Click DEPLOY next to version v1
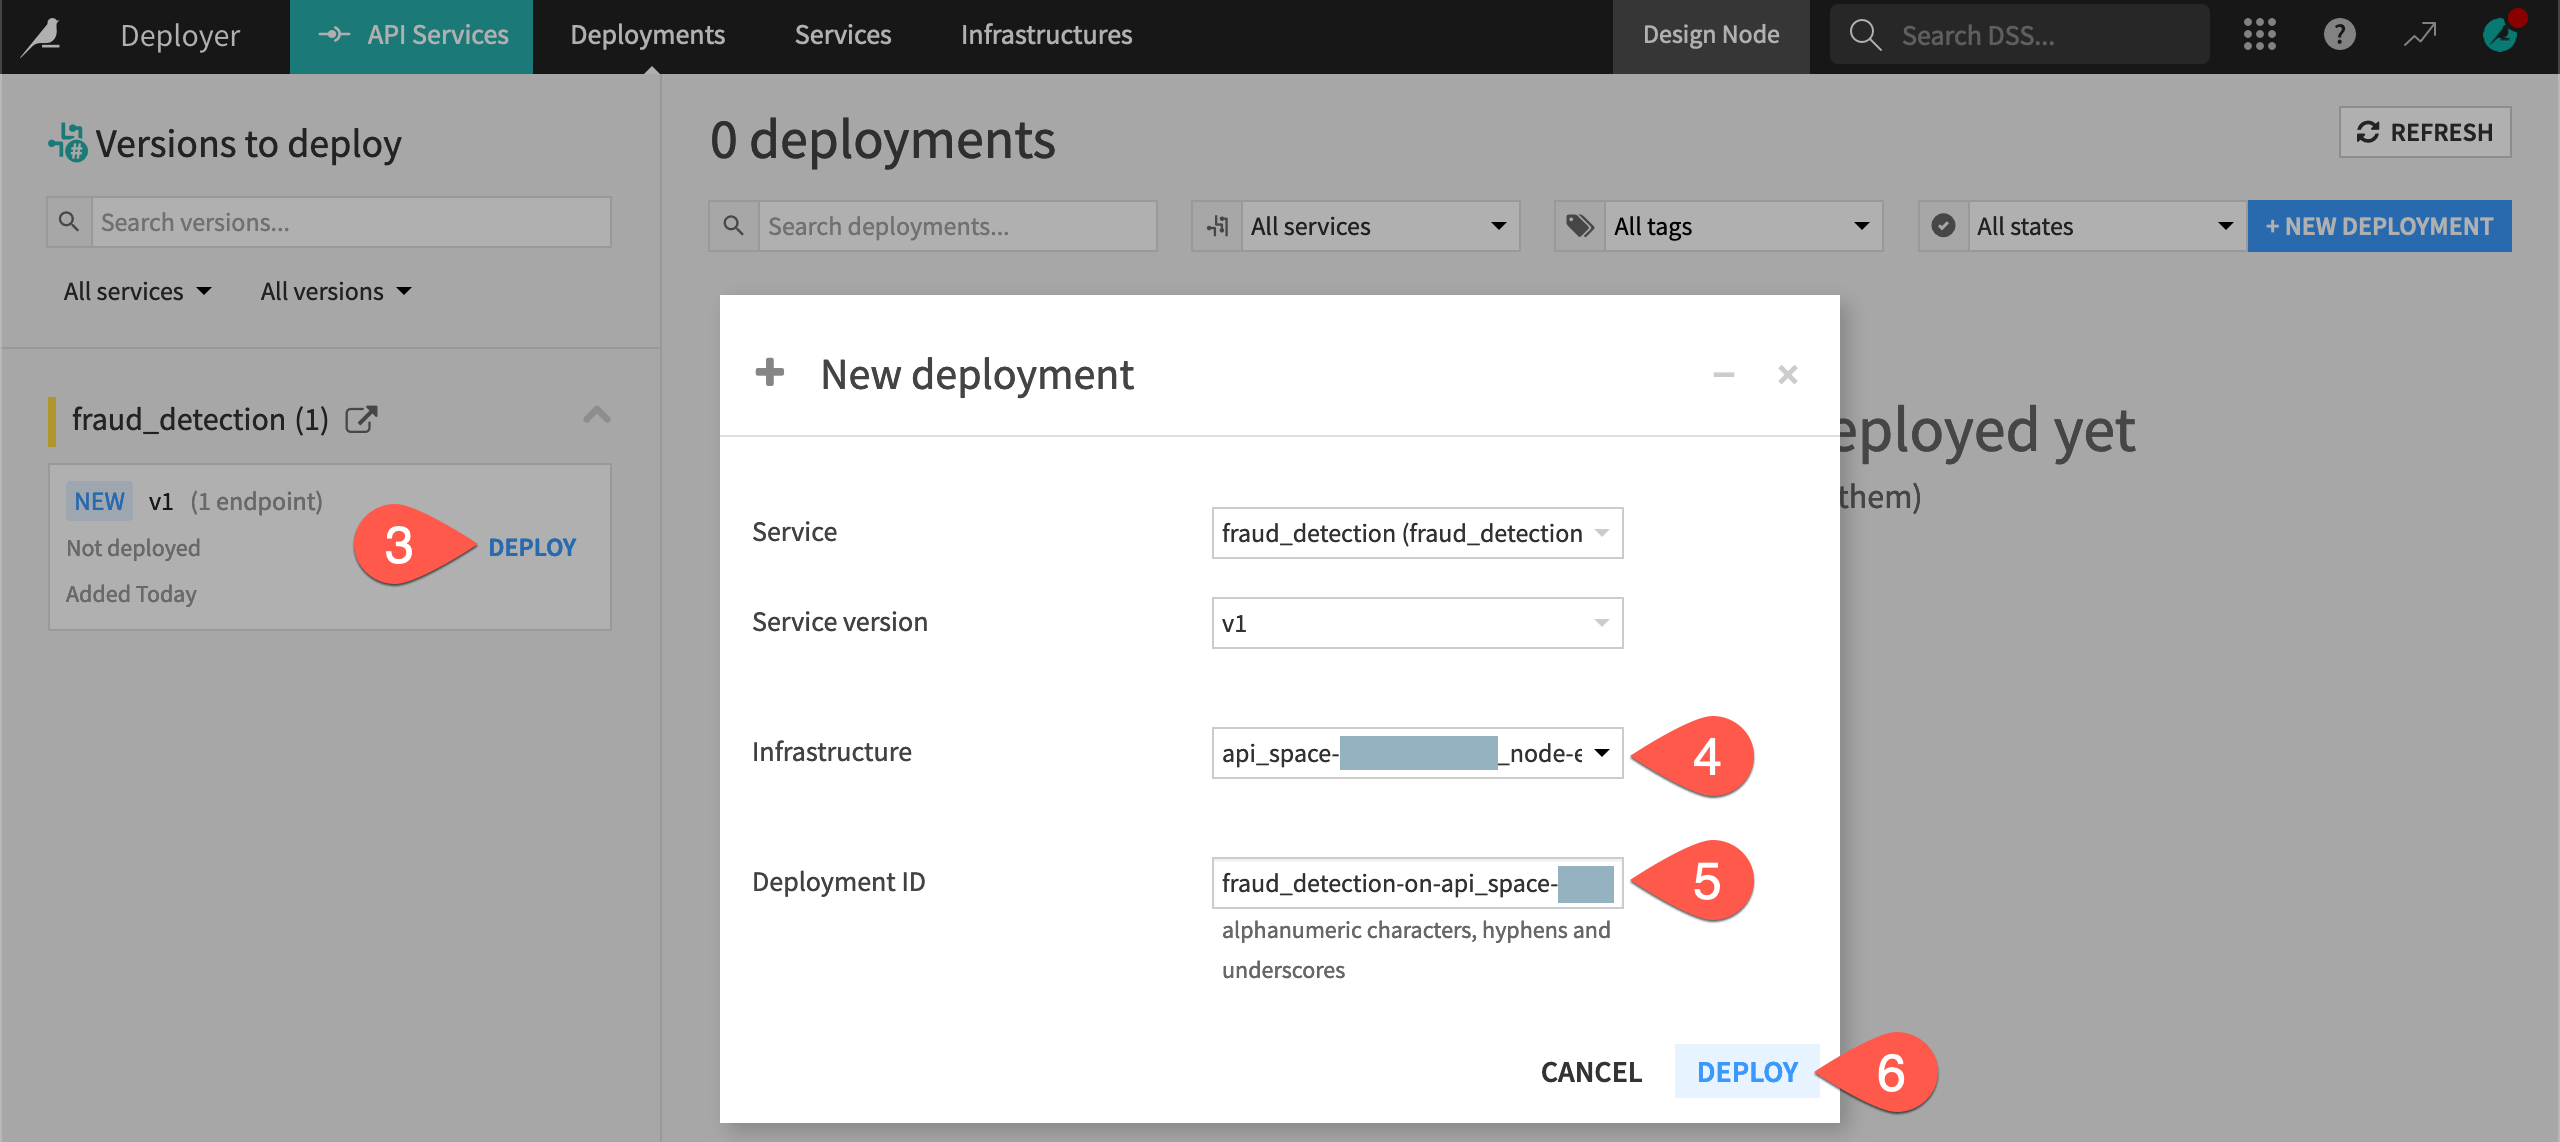This screenshot has height=1142, width=2560. [x=531, y=547]
